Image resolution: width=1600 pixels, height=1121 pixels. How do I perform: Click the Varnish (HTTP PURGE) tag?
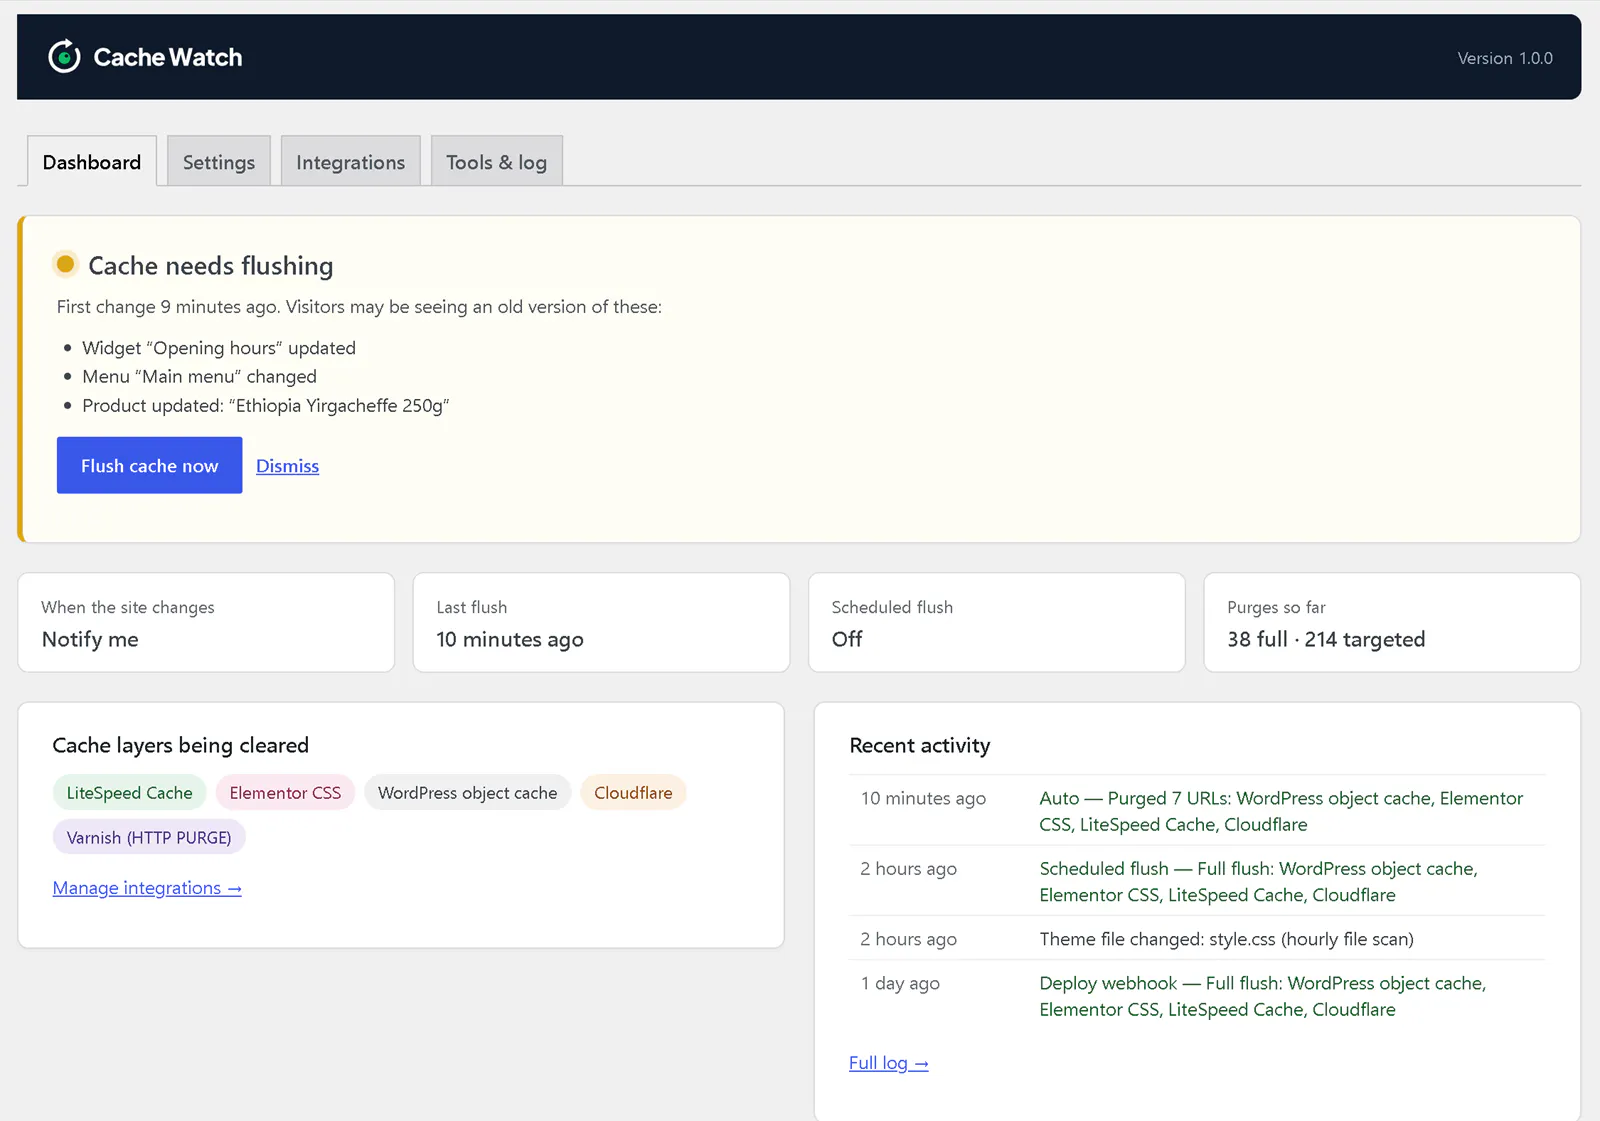click(149, 838)
